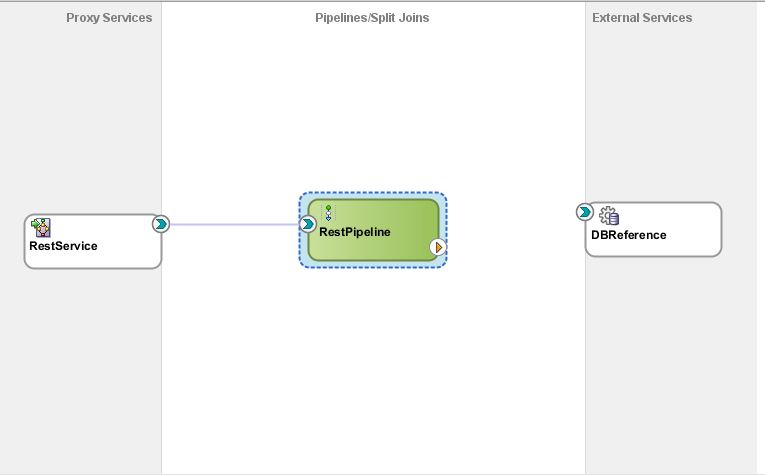The height and width of the screenshot is (476, 765).
Task: Click the External Services lane header
Action: point(642,18)
